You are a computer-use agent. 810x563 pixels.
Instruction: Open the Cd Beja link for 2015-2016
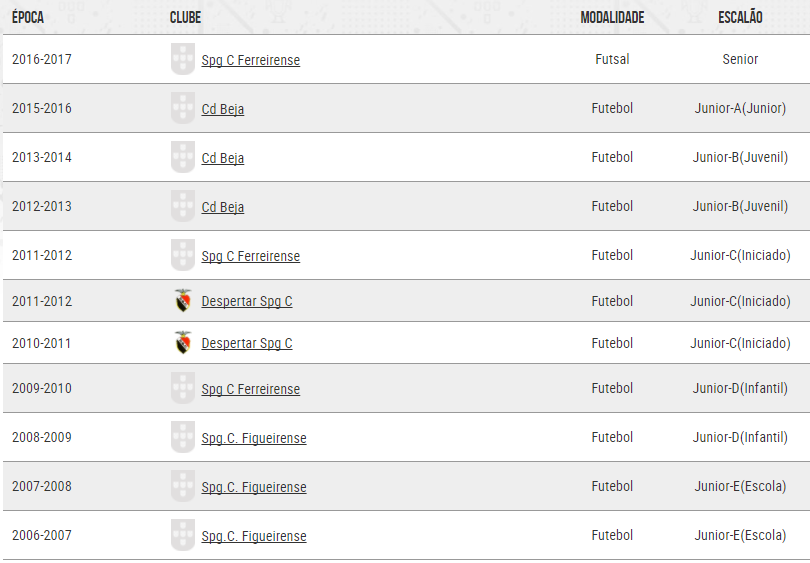point(222,109)
